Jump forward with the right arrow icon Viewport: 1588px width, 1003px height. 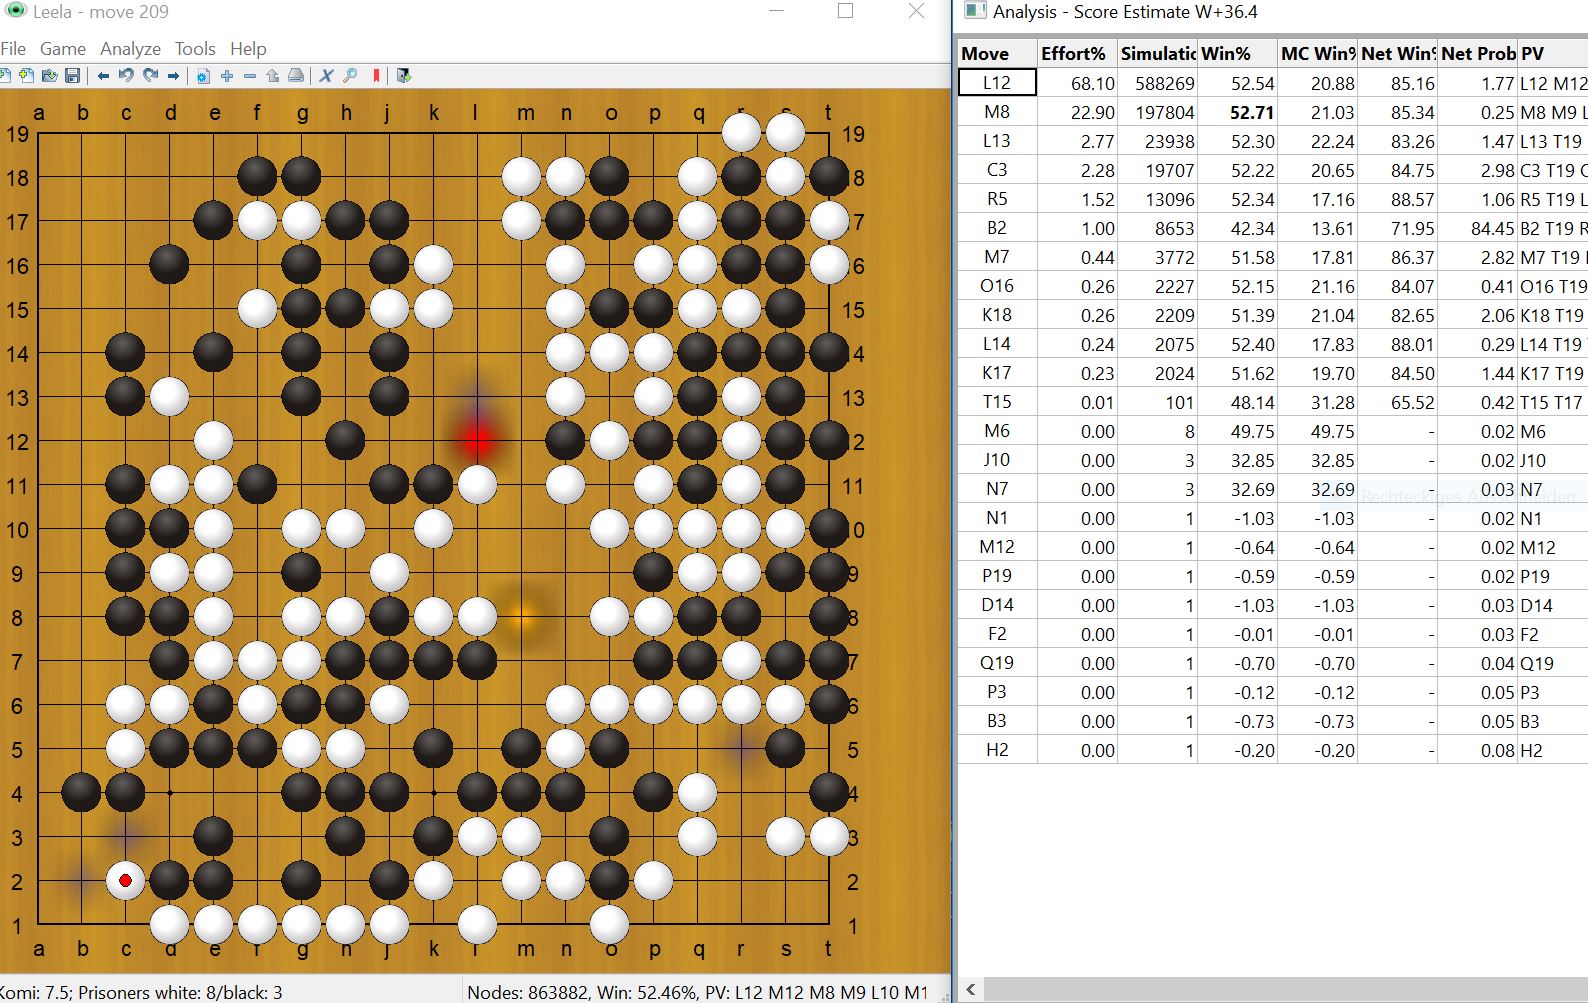(x=173, y=76)
